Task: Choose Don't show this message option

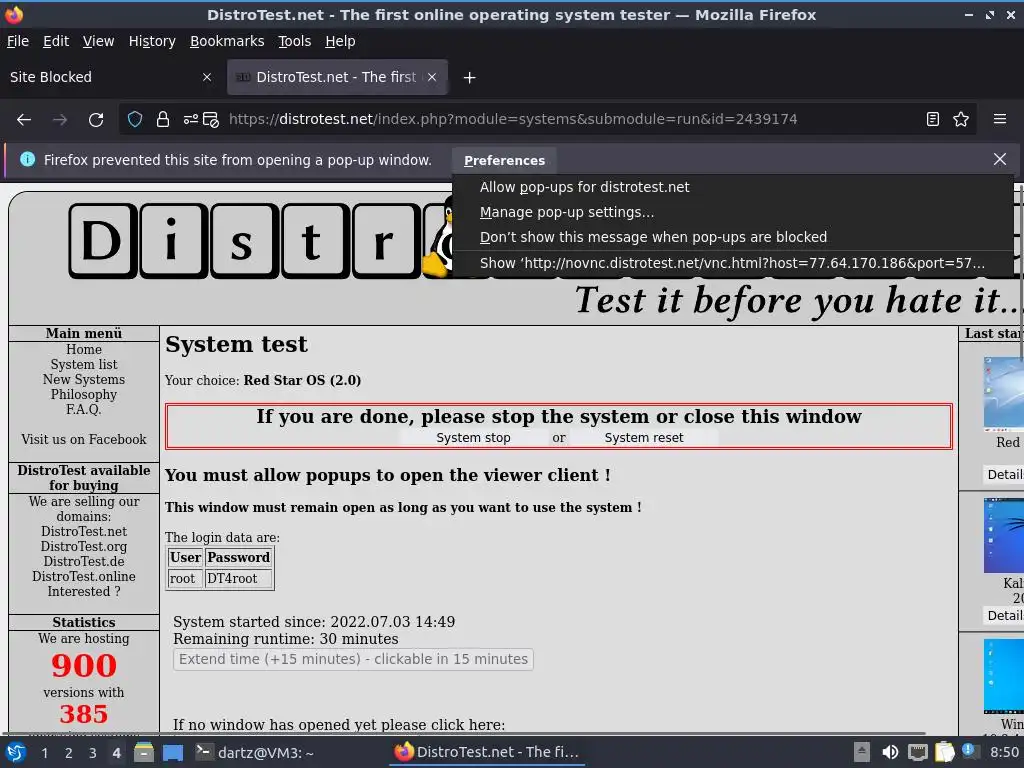Action: (733, 237)
